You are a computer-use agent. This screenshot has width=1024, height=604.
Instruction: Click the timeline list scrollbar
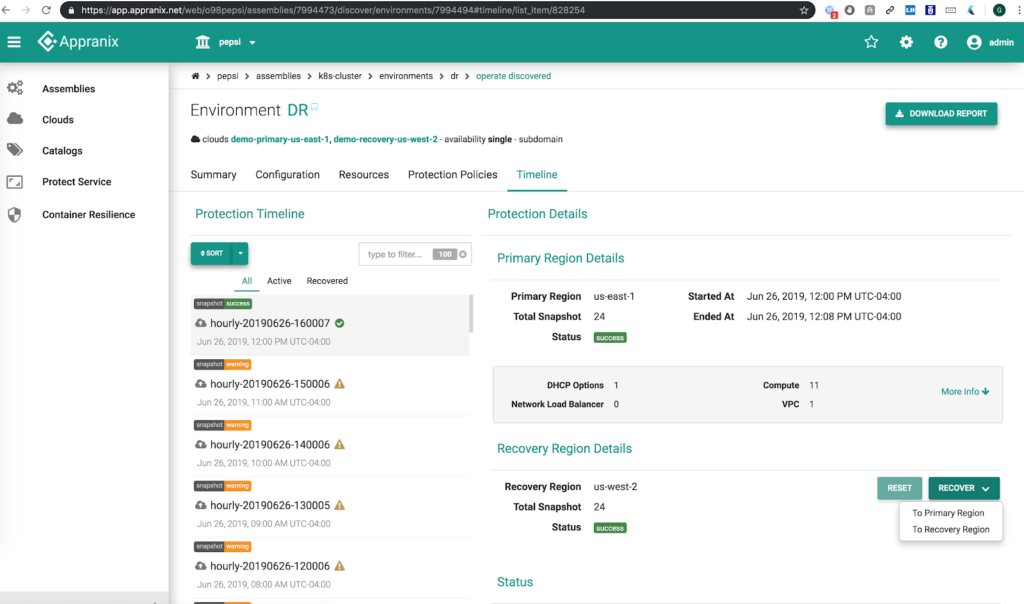(471, 313)
